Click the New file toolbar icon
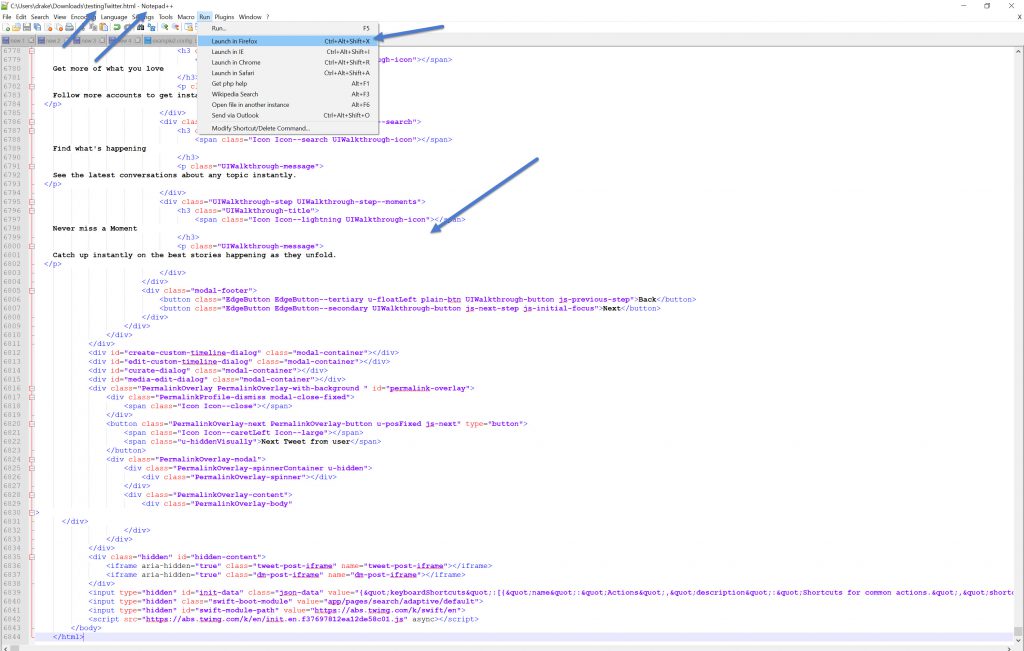Screen dimensions: 1024x651 point(5,28)
